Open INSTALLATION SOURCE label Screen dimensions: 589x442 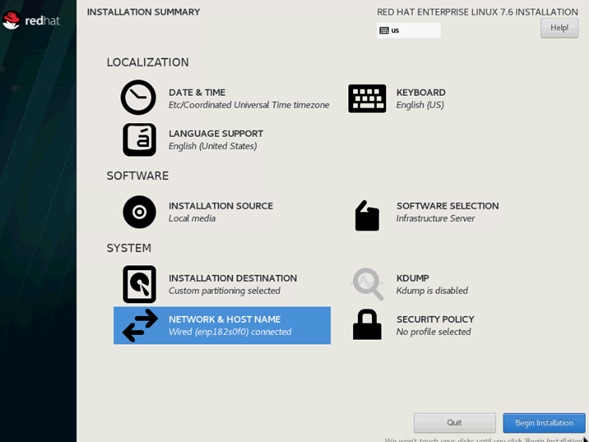(220, 206)
